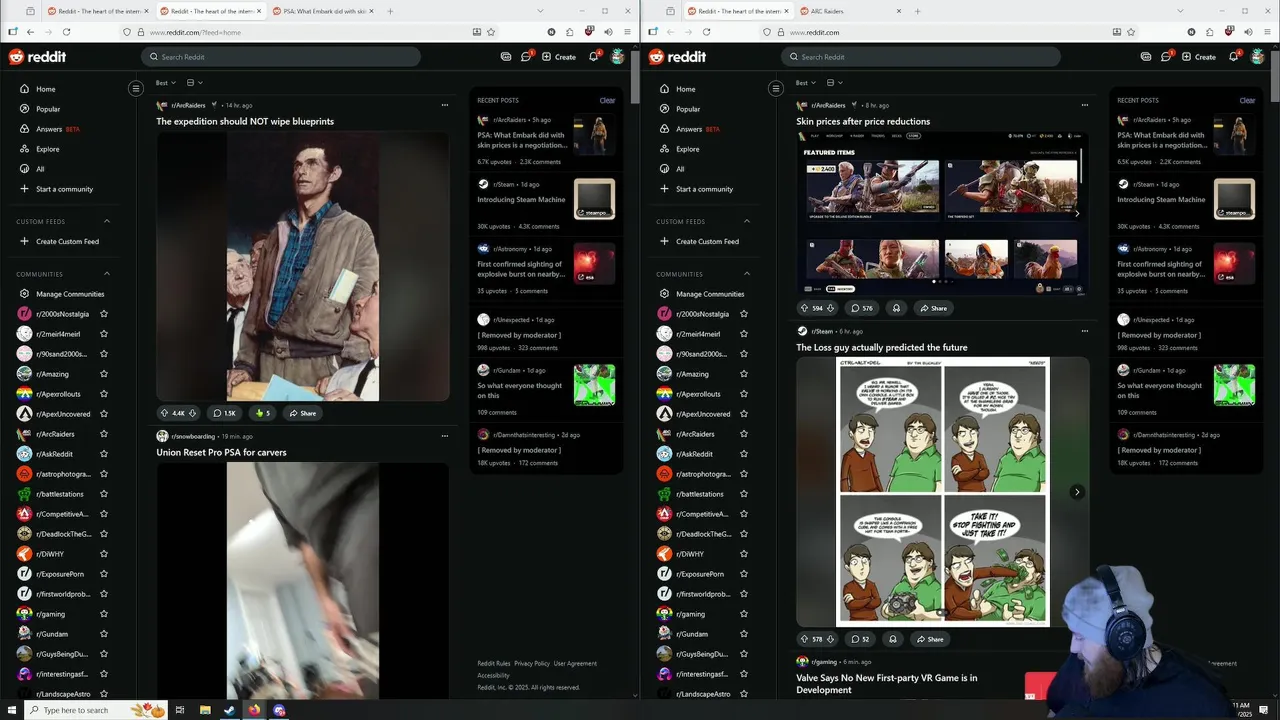Open comments on the Loss guy post
The image size is (1280, 720).
[859, 639]
